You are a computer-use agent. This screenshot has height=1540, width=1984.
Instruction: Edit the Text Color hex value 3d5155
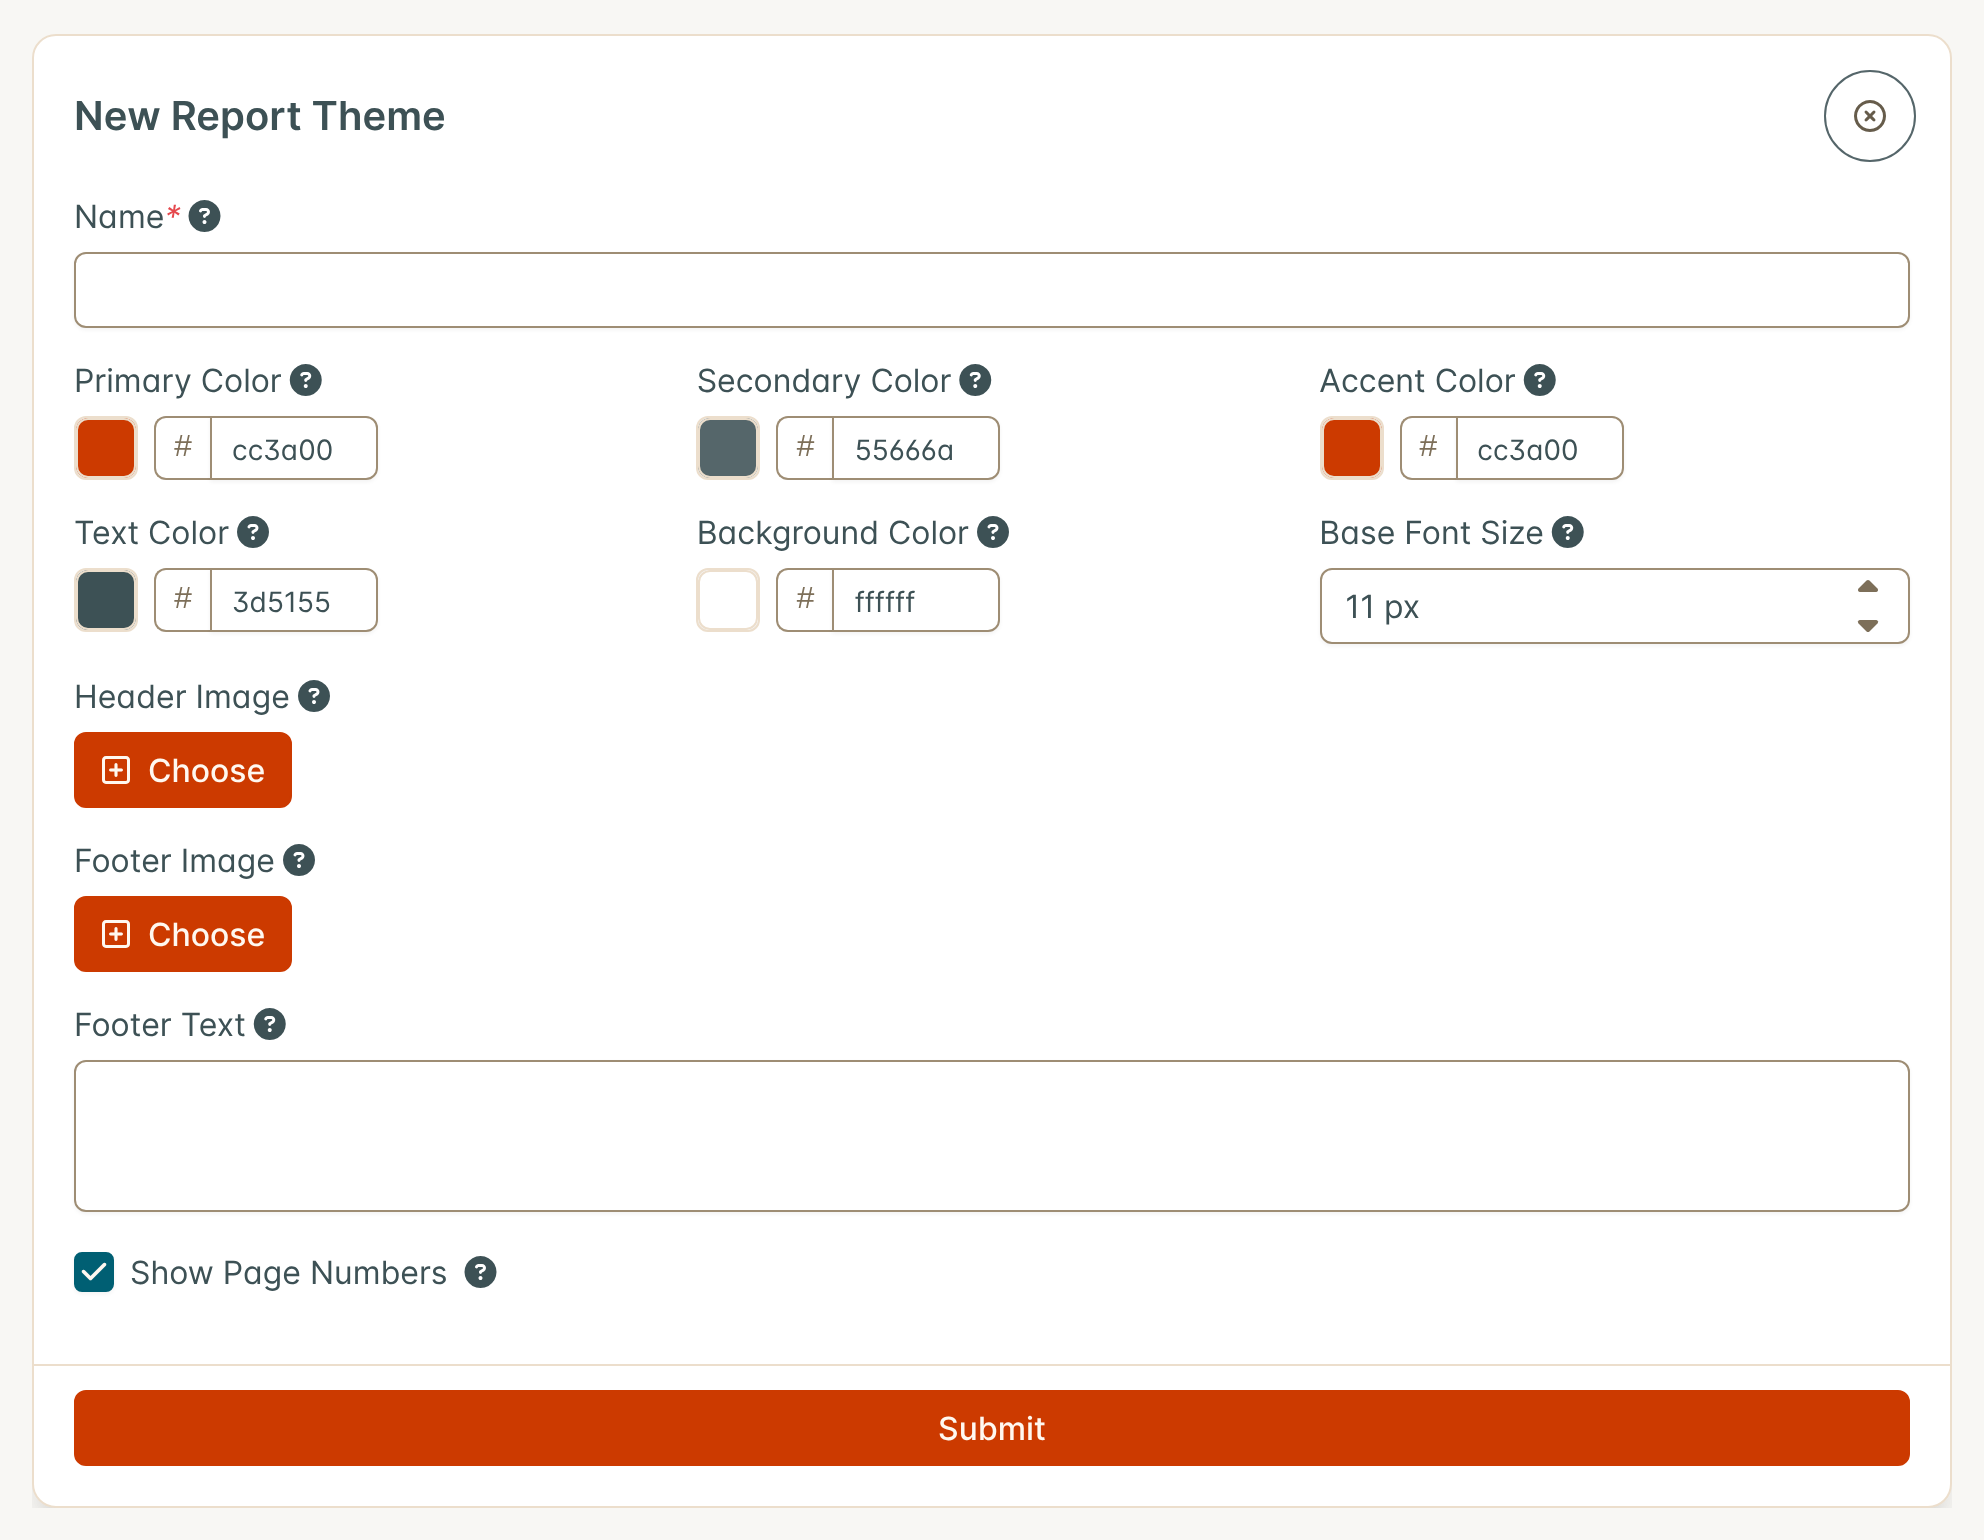294,600
